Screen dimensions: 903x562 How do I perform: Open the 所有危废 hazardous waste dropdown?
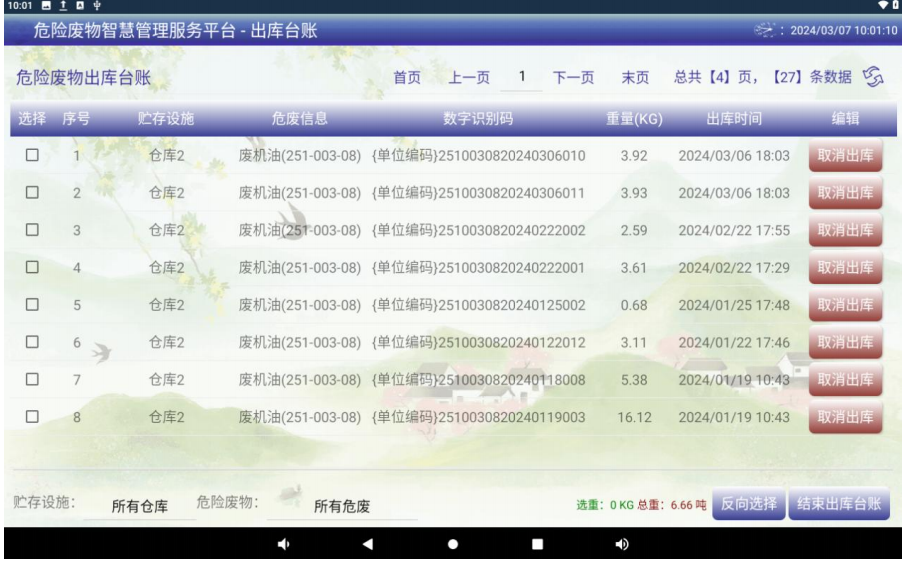coord(342,506)
